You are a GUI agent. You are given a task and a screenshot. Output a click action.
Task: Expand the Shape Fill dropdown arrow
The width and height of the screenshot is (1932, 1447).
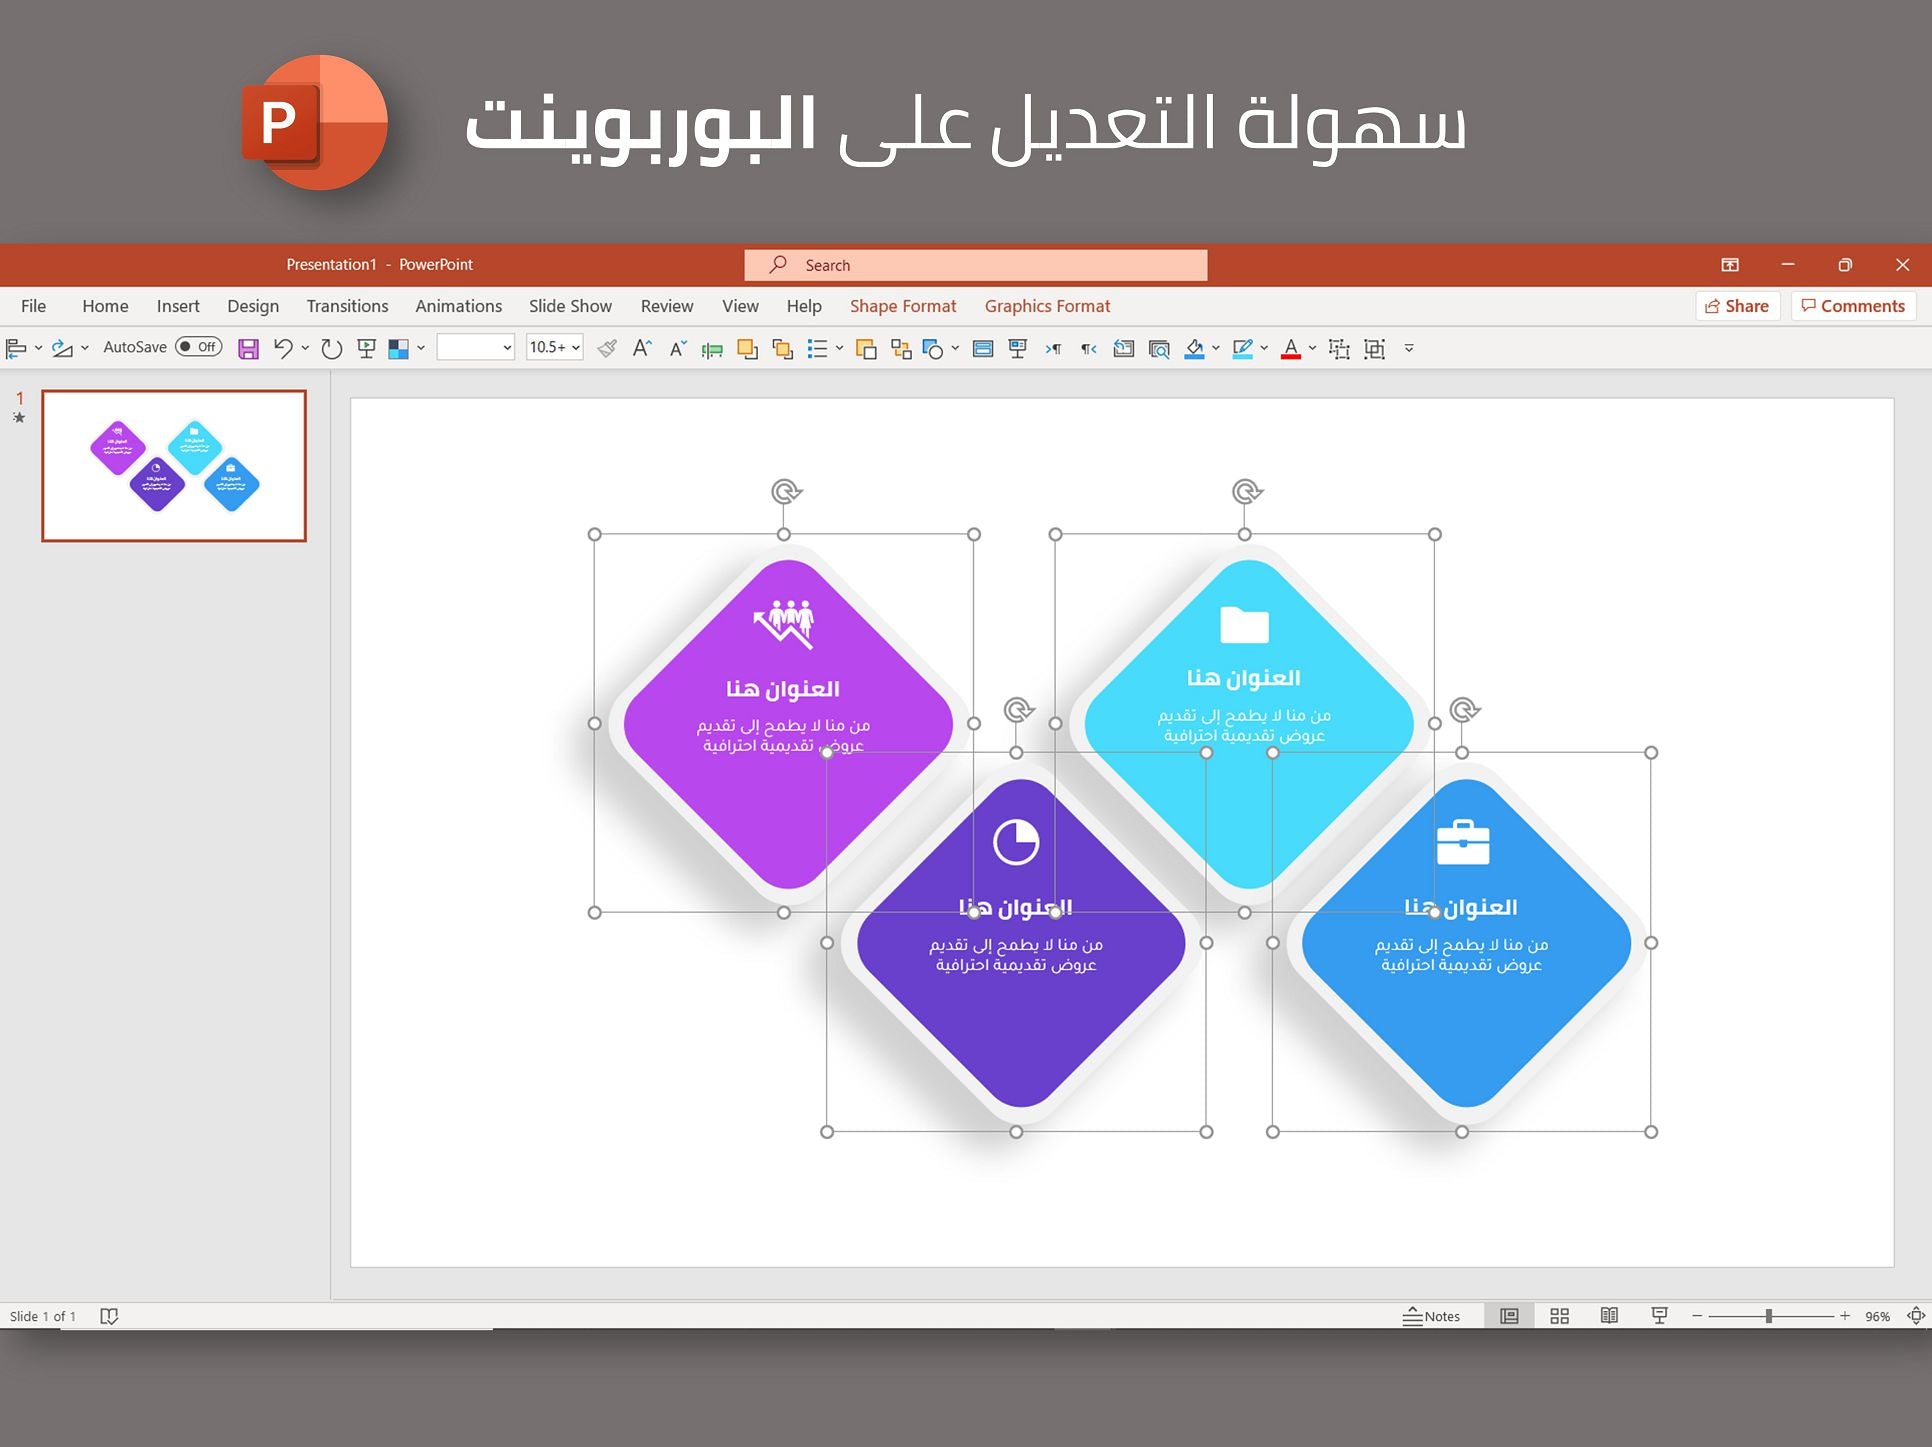tap(1216, 348)
